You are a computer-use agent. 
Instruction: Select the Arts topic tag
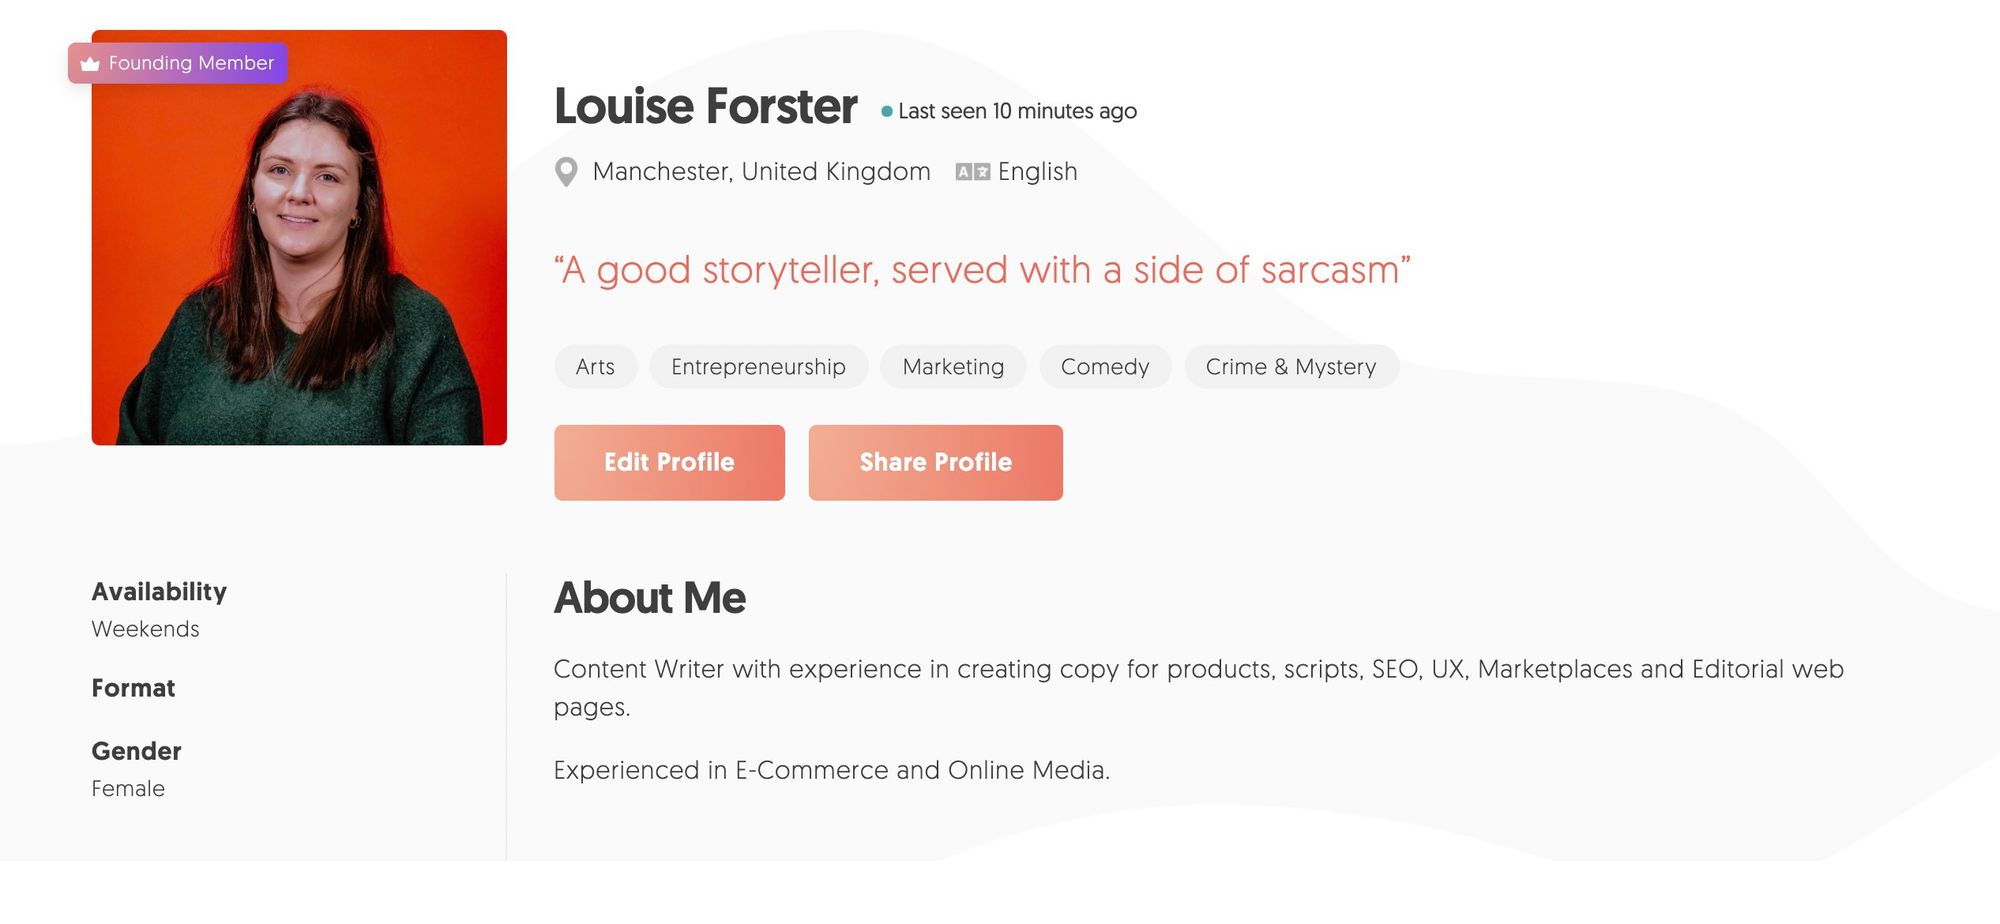(595, 366)
